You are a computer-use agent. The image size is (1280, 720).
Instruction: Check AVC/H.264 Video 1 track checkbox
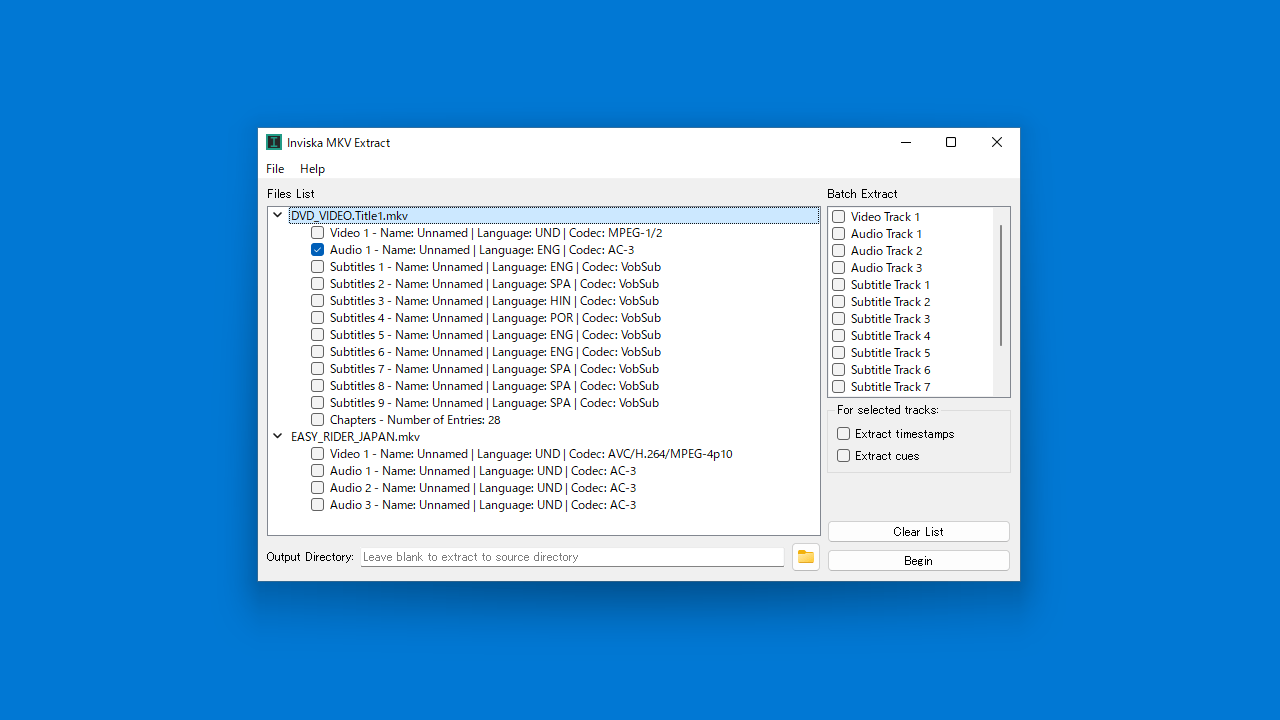pyautogui.click(x=317, y=454)
